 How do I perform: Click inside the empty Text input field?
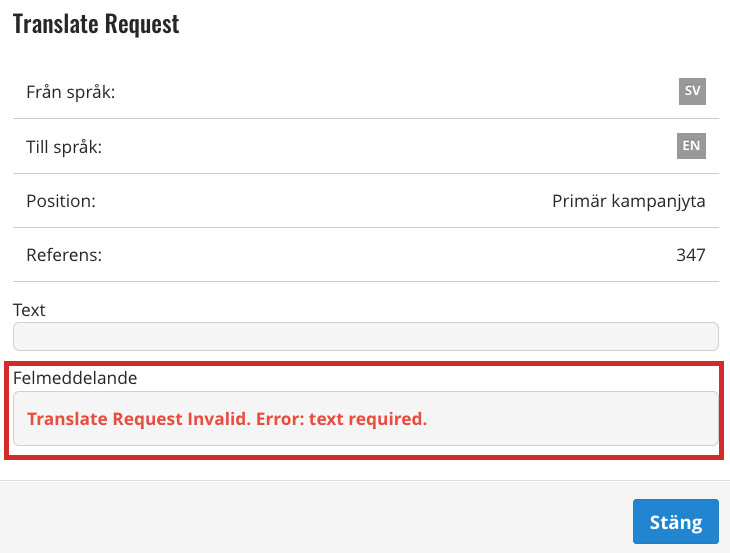coord(365,337)
